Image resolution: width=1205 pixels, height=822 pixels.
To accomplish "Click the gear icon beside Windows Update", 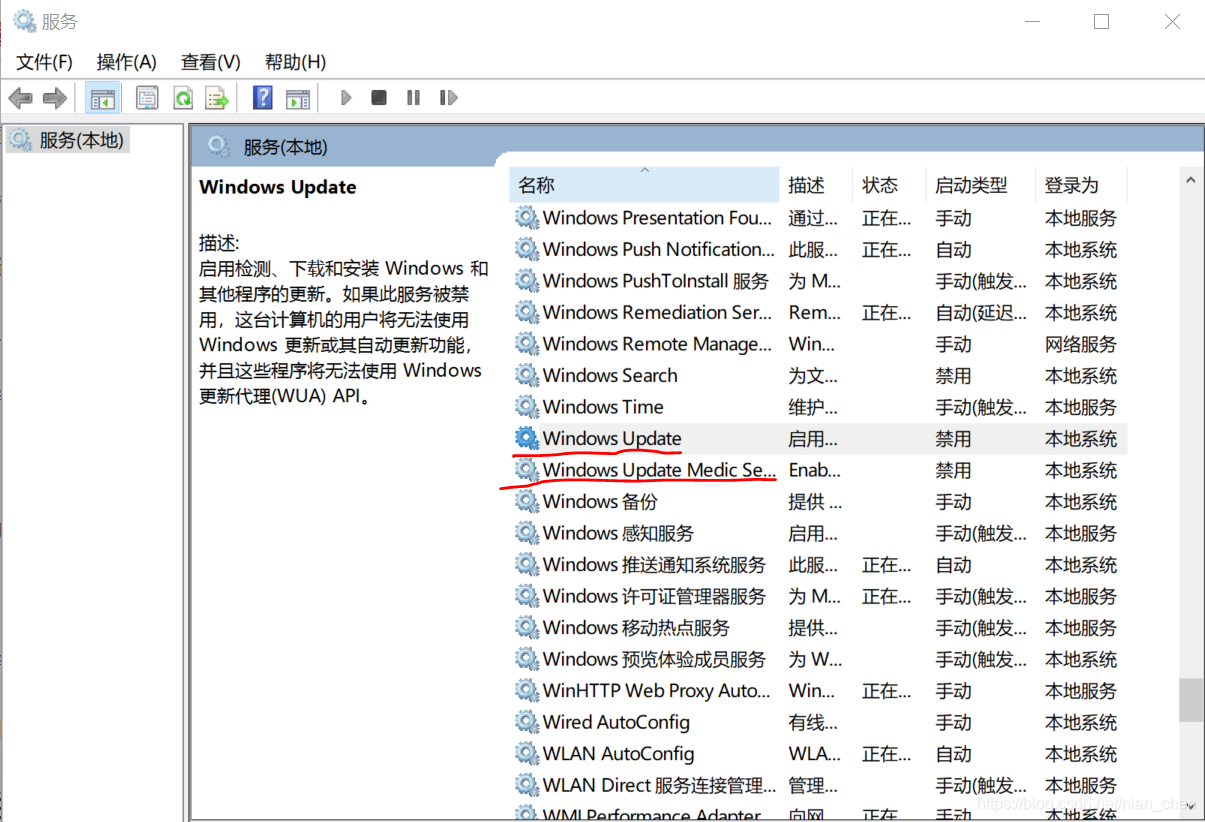I will pyautogui.click(x=527, y=438).
